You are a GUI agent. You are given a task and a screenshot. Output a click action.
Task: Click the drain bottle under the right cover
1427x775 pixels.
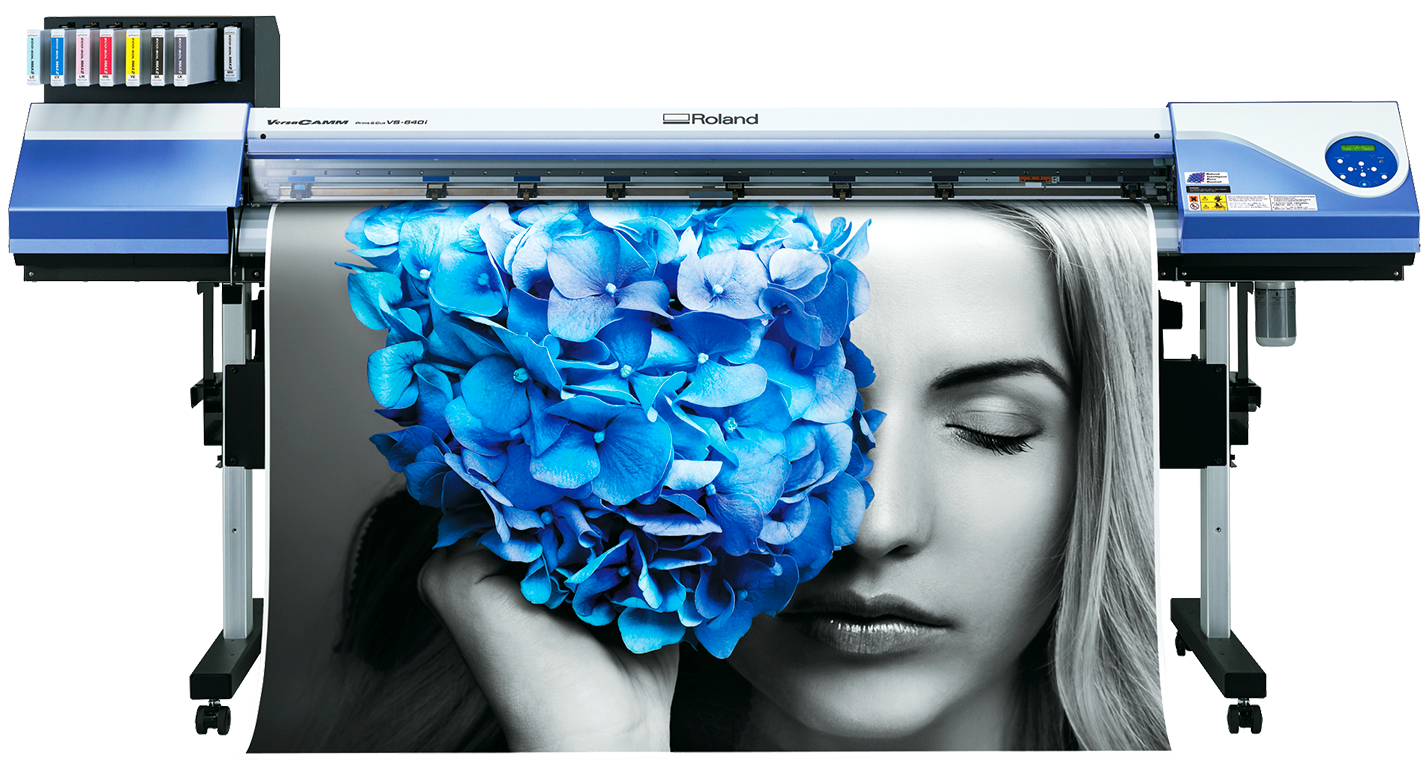(x=1276, y=313)
